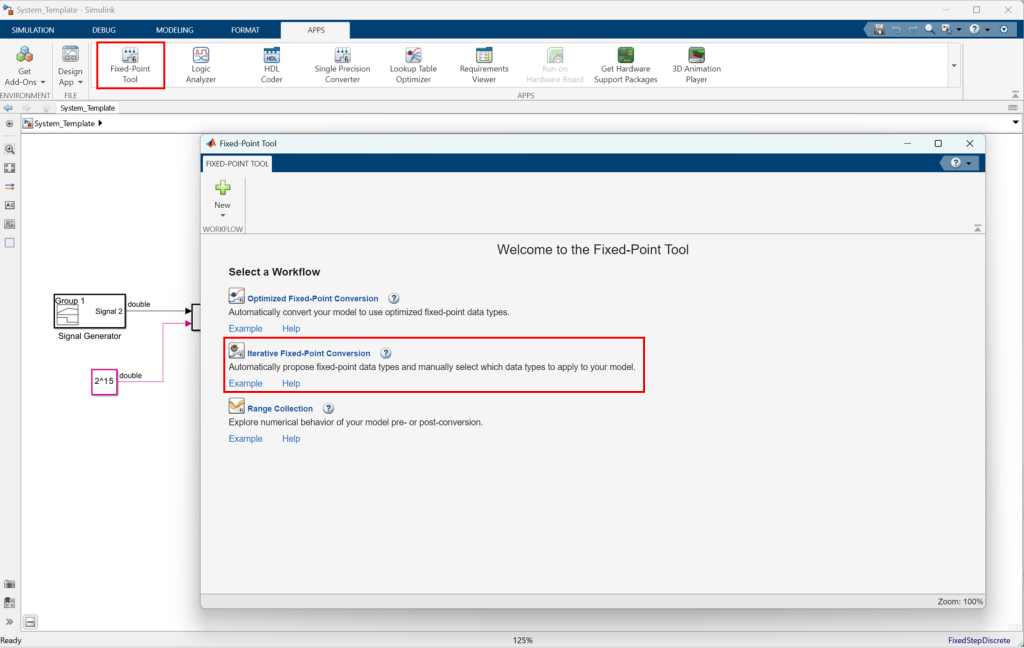
Task: Click help icon beside Range Collection
Action: coord(328,409)
